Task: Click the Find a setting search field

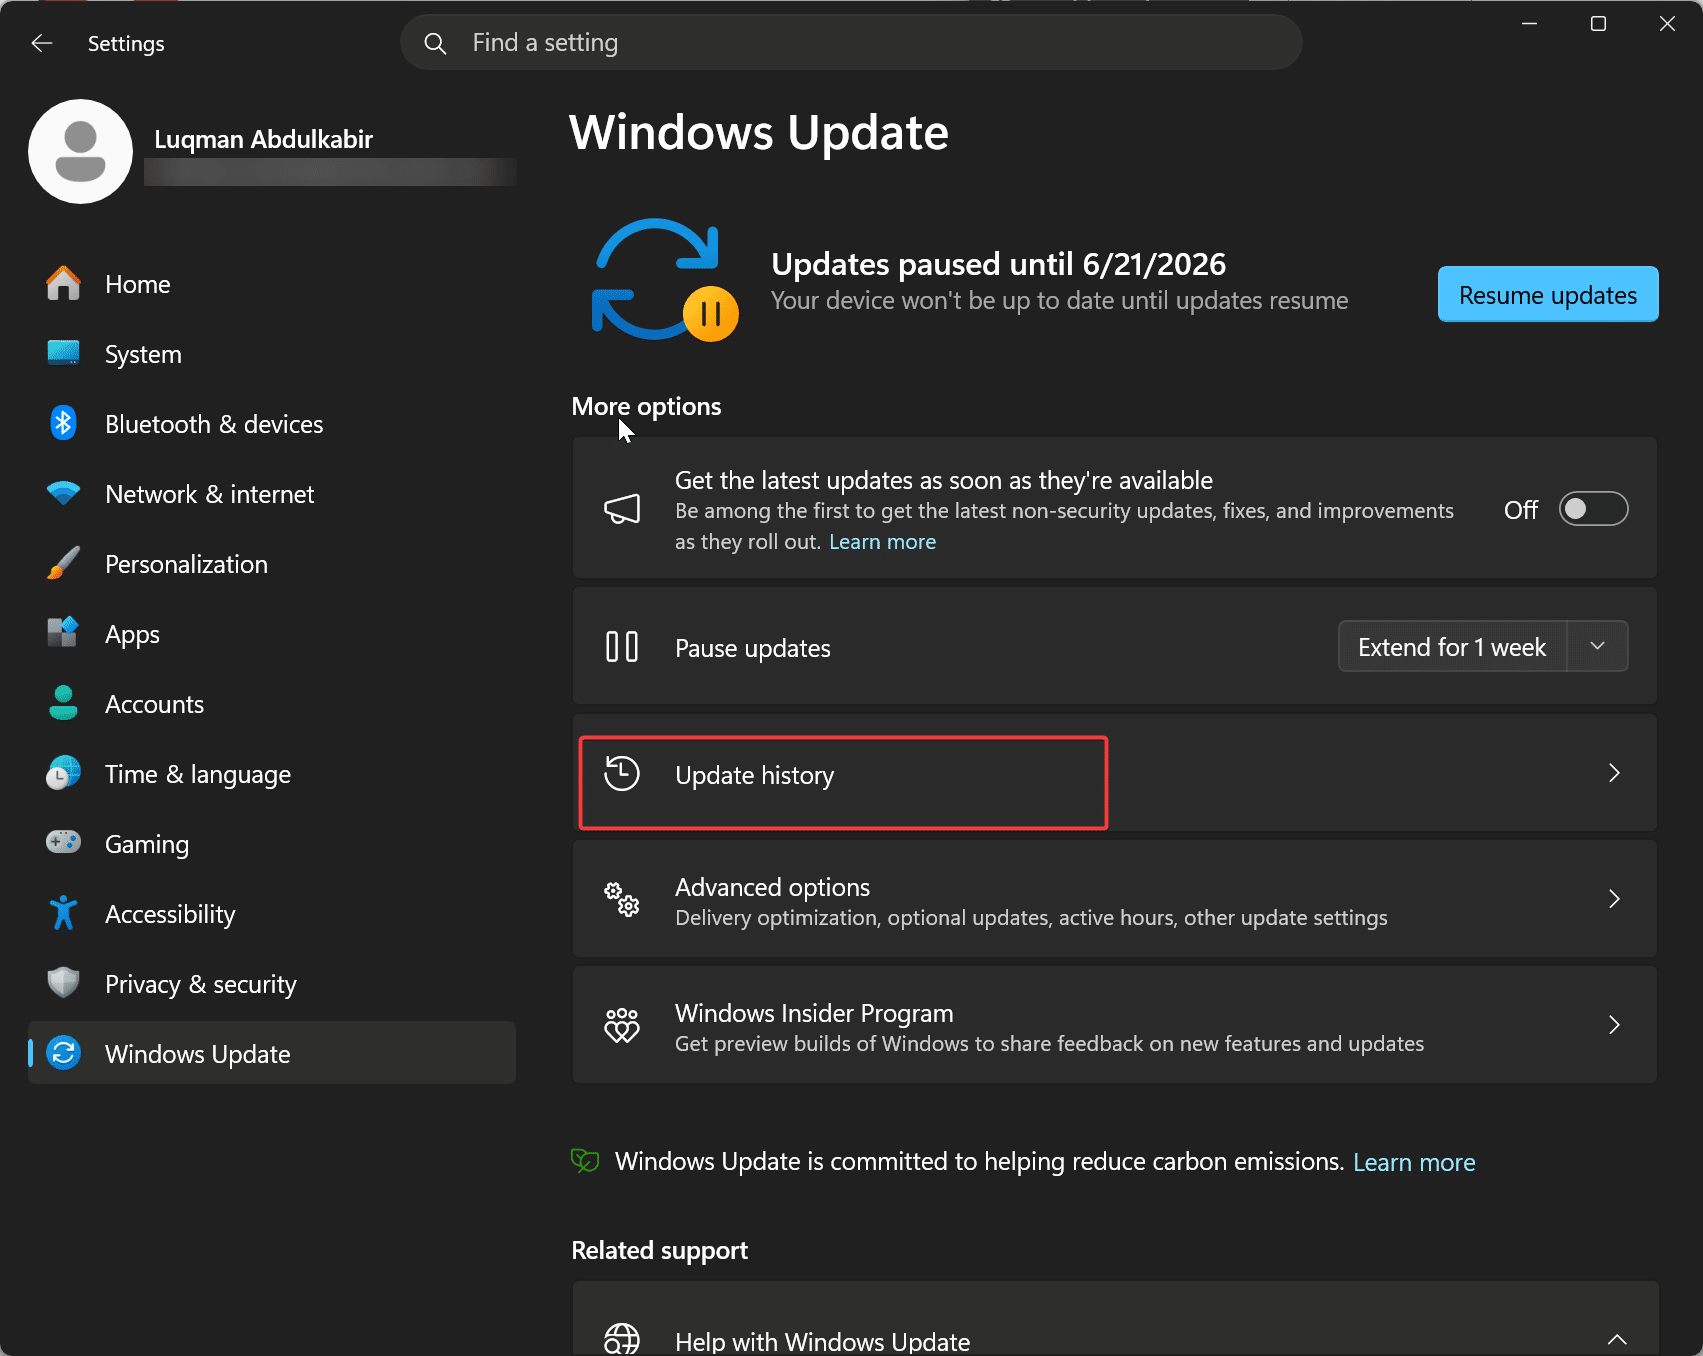Action: 851,43
